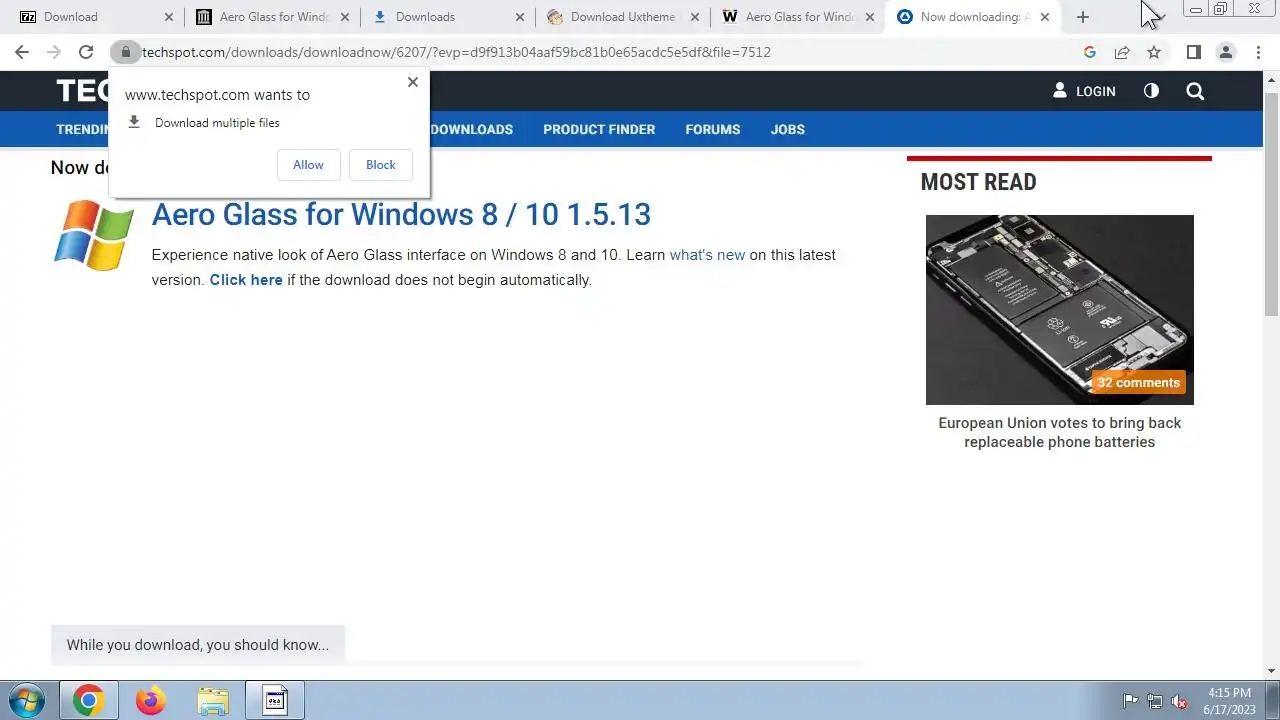Screen dimensions: 1280x720
Task: Open the Aero Glass for Windows 8 / 10 title
Action: [401, 214]
